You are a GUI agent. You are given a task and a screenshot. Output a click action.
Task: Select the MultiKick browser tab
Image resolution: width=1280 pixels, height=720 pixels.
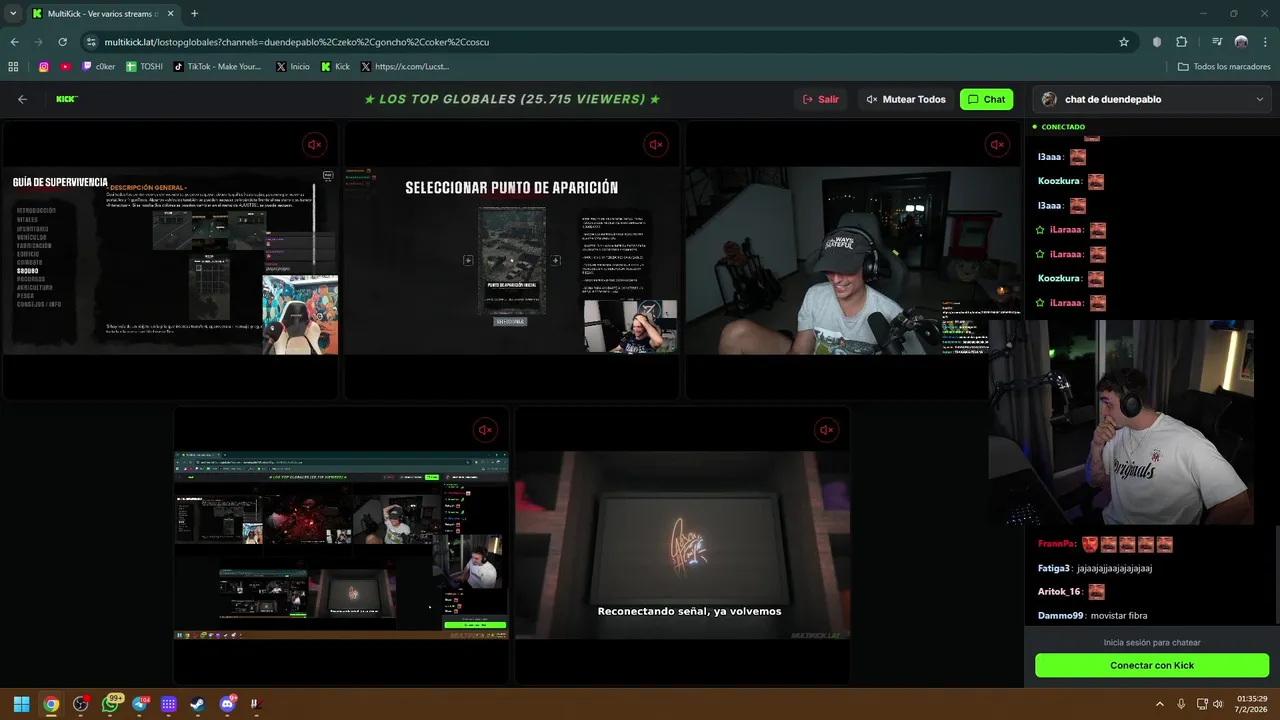point(102,14)
